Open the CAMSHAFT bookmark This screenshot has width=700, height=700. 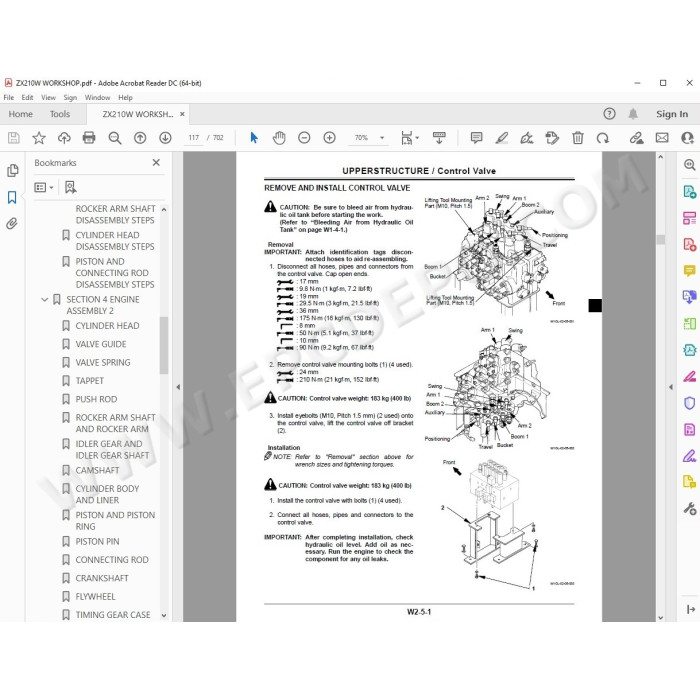point(97,470)
